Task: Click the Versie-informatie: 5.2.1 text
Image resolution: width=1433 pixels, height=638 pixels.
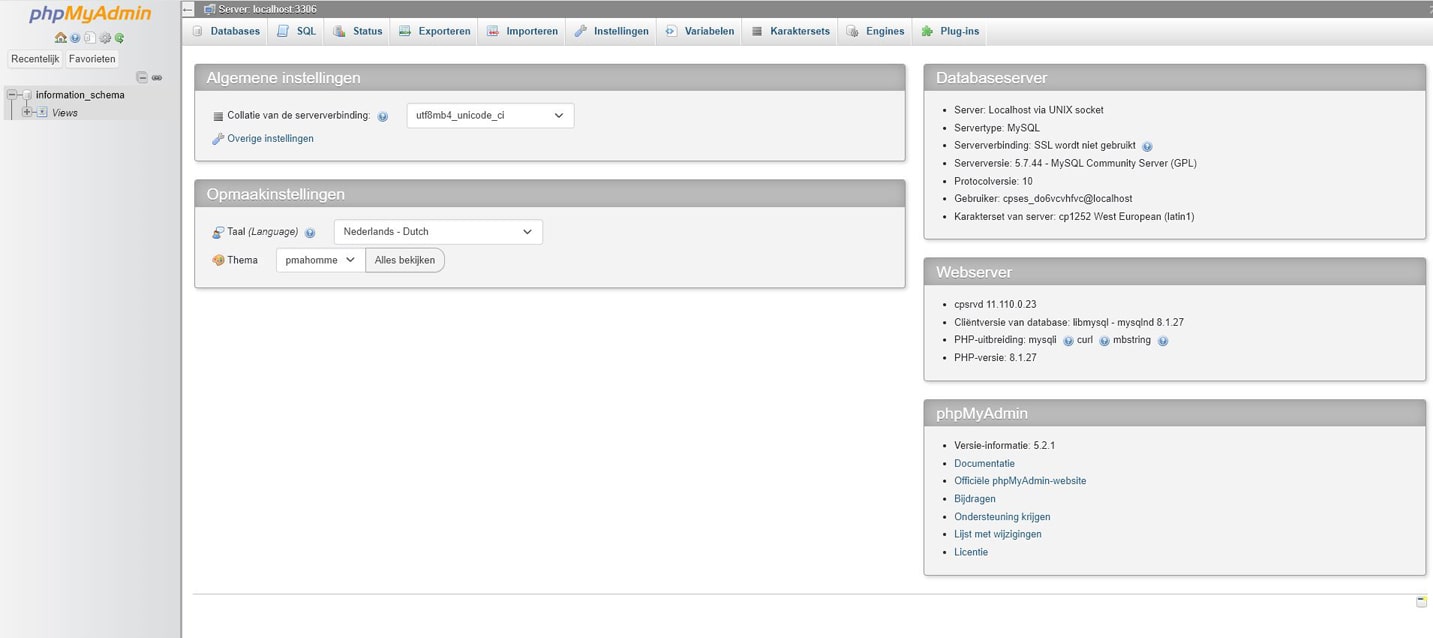Action: pyautogui.click(x=1004, y=445)
